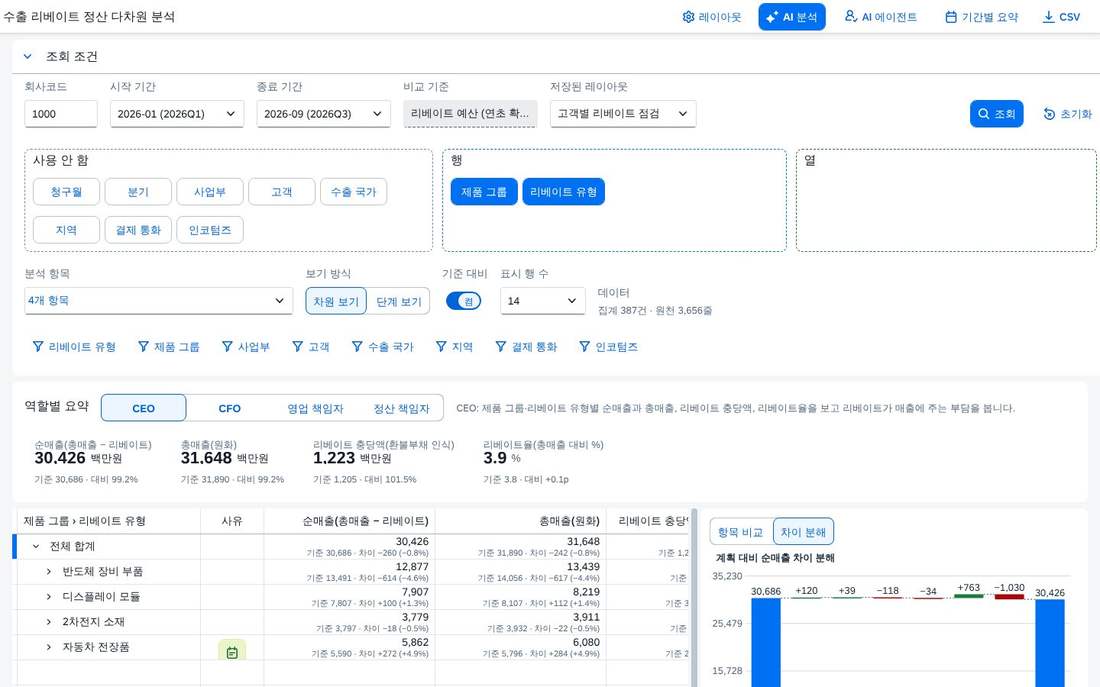Open 기간별 요약 period summary
The image size is (1100, 687).
981,17
